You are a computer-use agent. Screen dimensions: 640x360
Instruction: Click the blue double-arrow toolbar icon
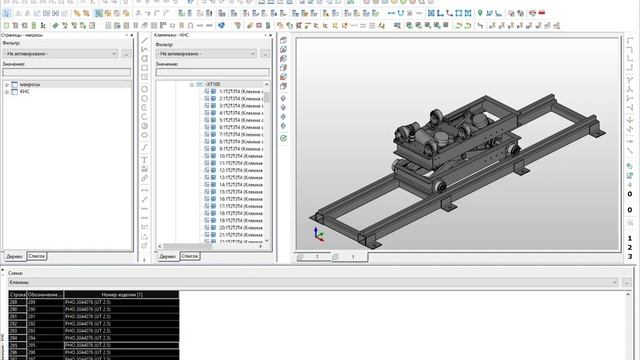coord(391,13)
